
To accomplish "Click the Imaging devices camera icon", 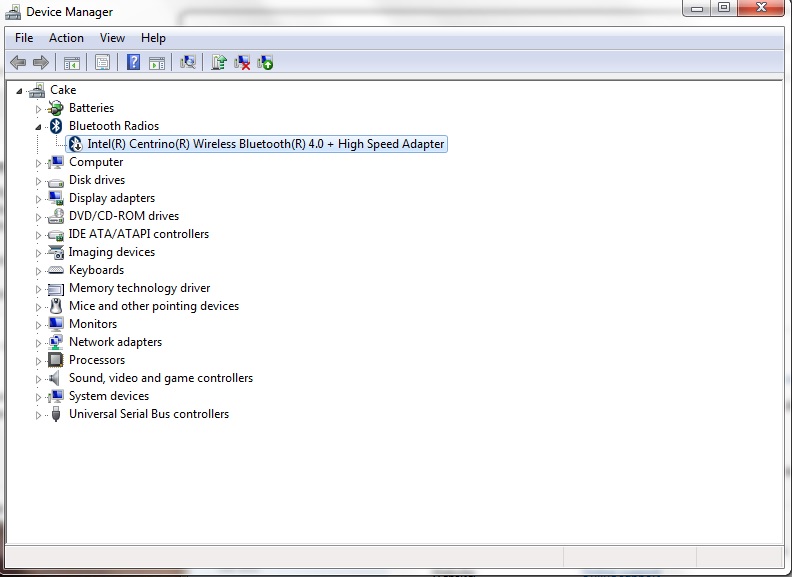I will (56, 252).
